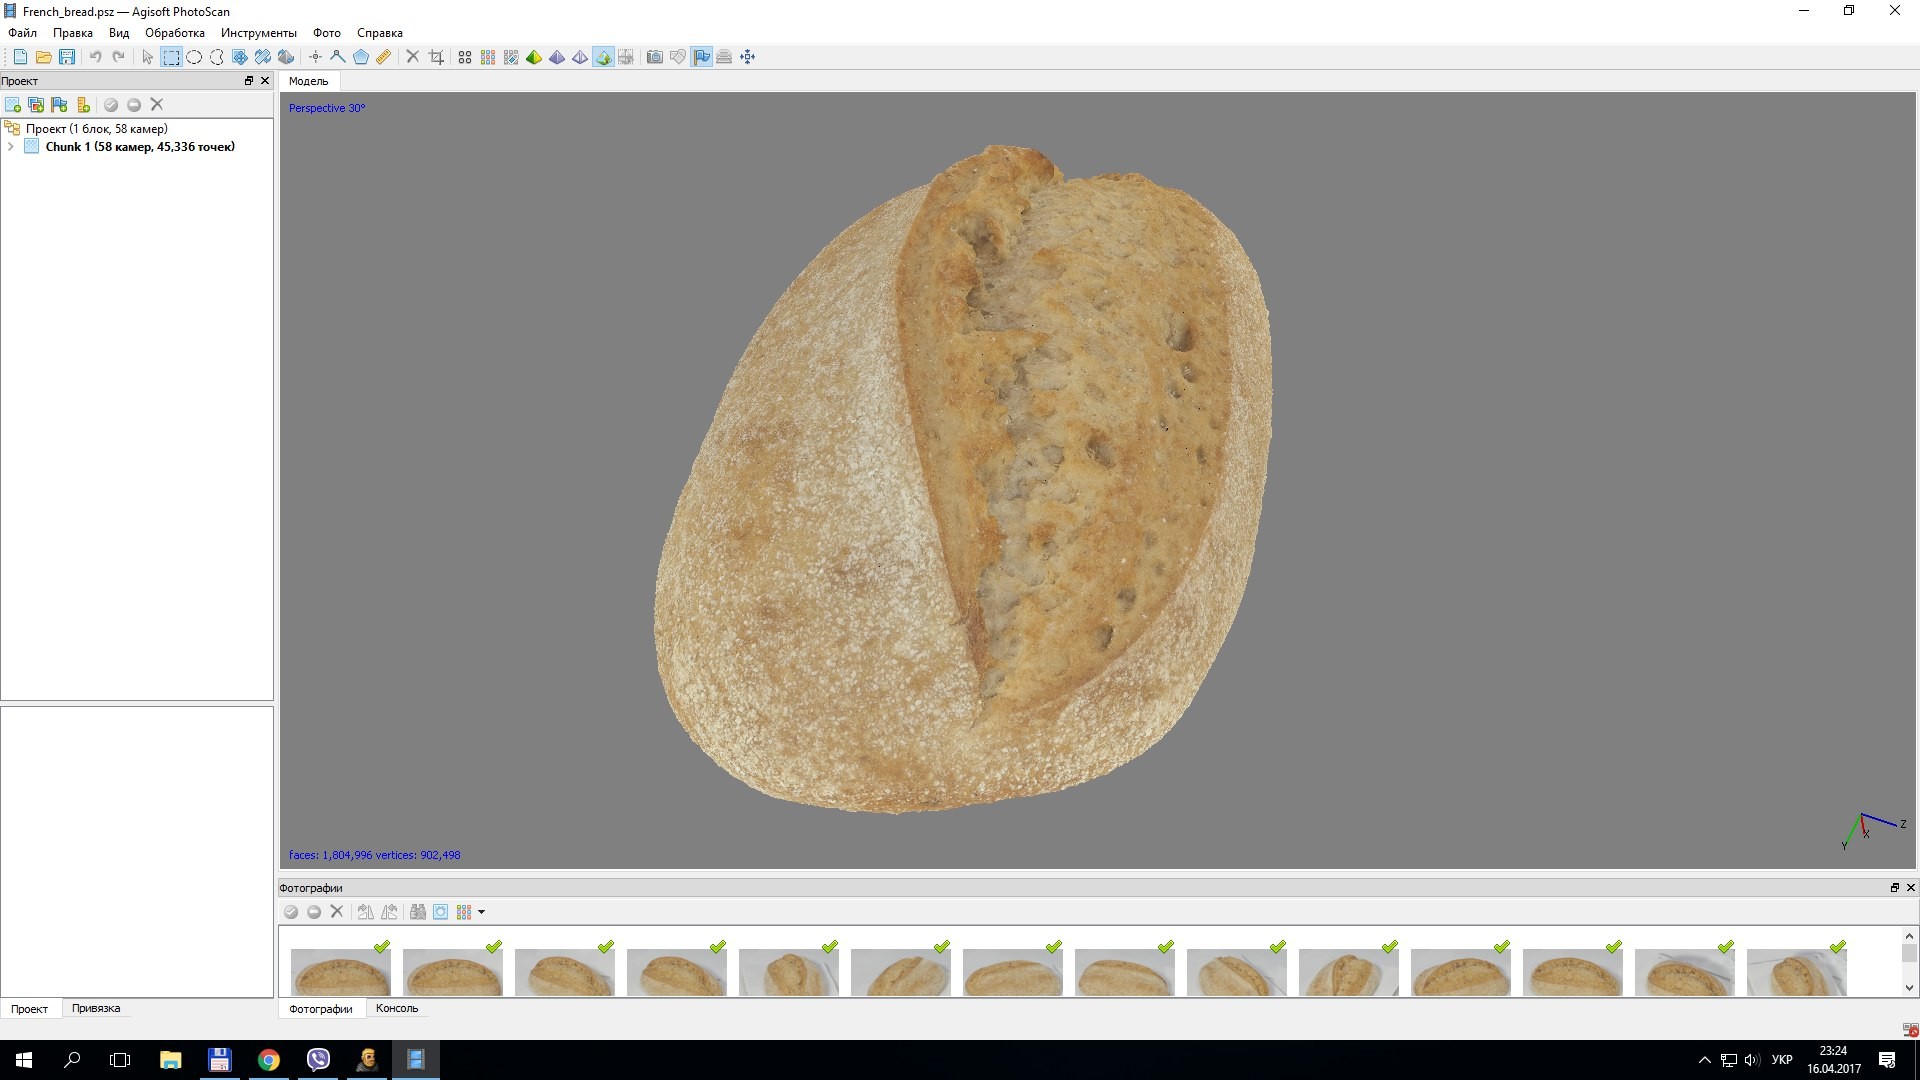Viewport: 1920px width, 1080px height.
Task: Enable selected cameras via check icon
Action: pos(111,104)
